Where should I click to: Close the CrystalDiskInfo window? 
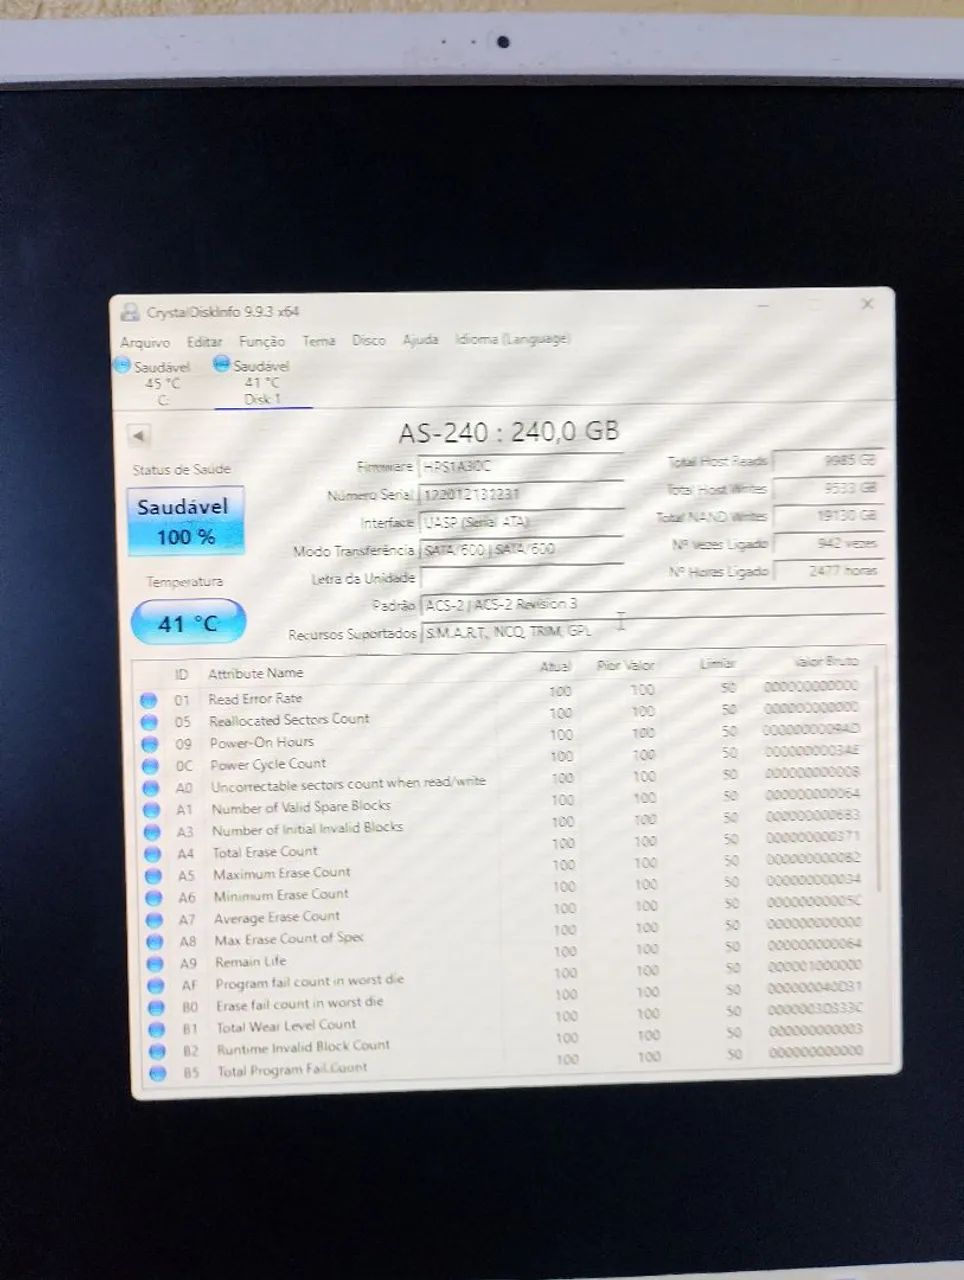pyautogui.click(x=867, y=303)
